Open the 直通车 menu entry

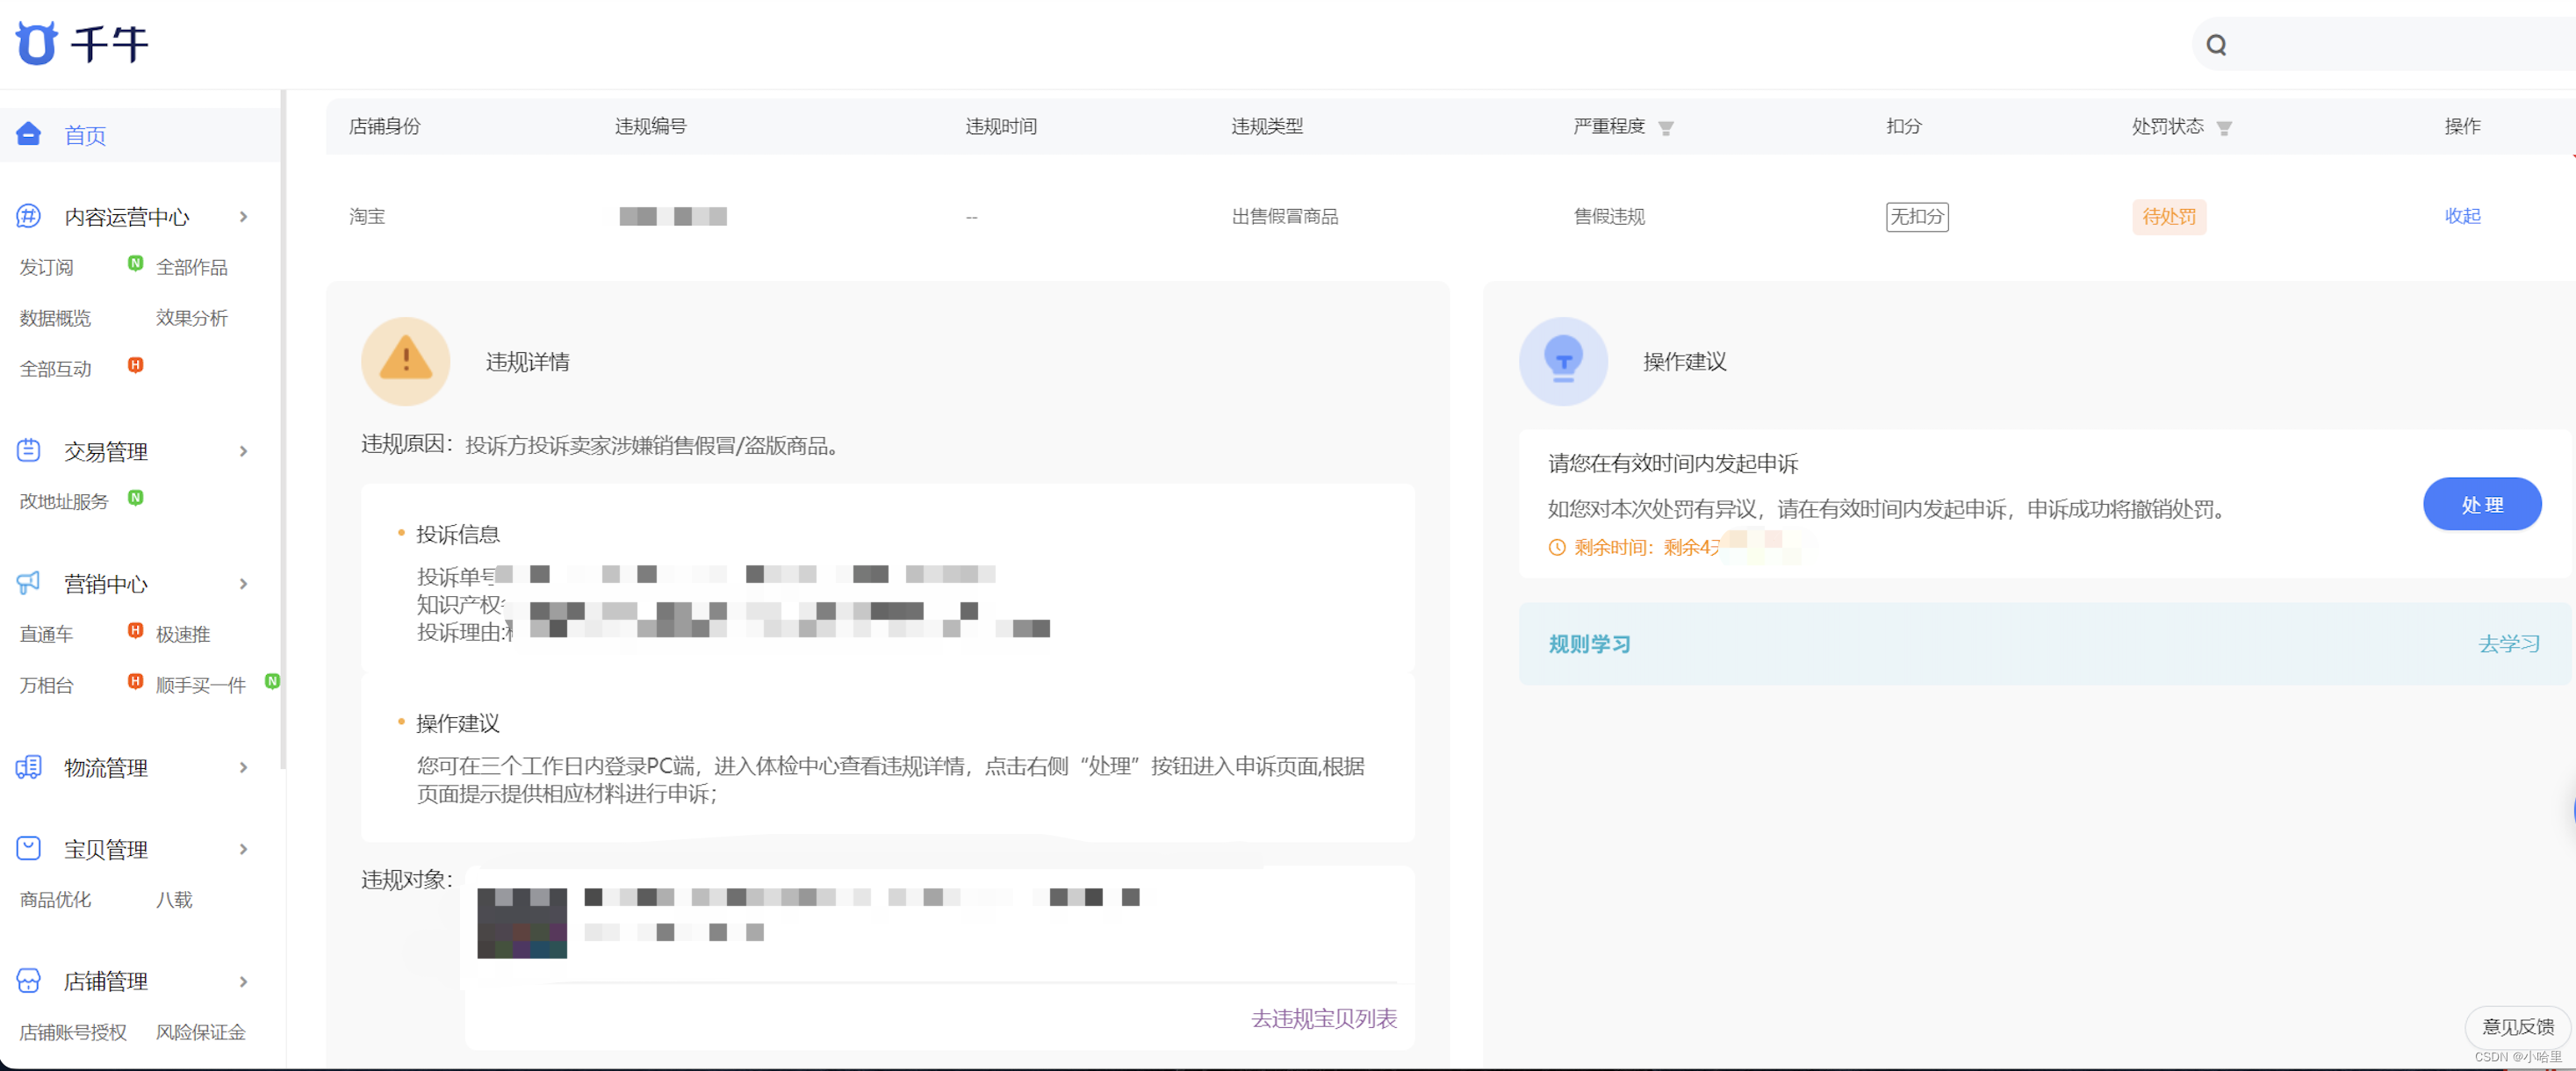point(46,634)
